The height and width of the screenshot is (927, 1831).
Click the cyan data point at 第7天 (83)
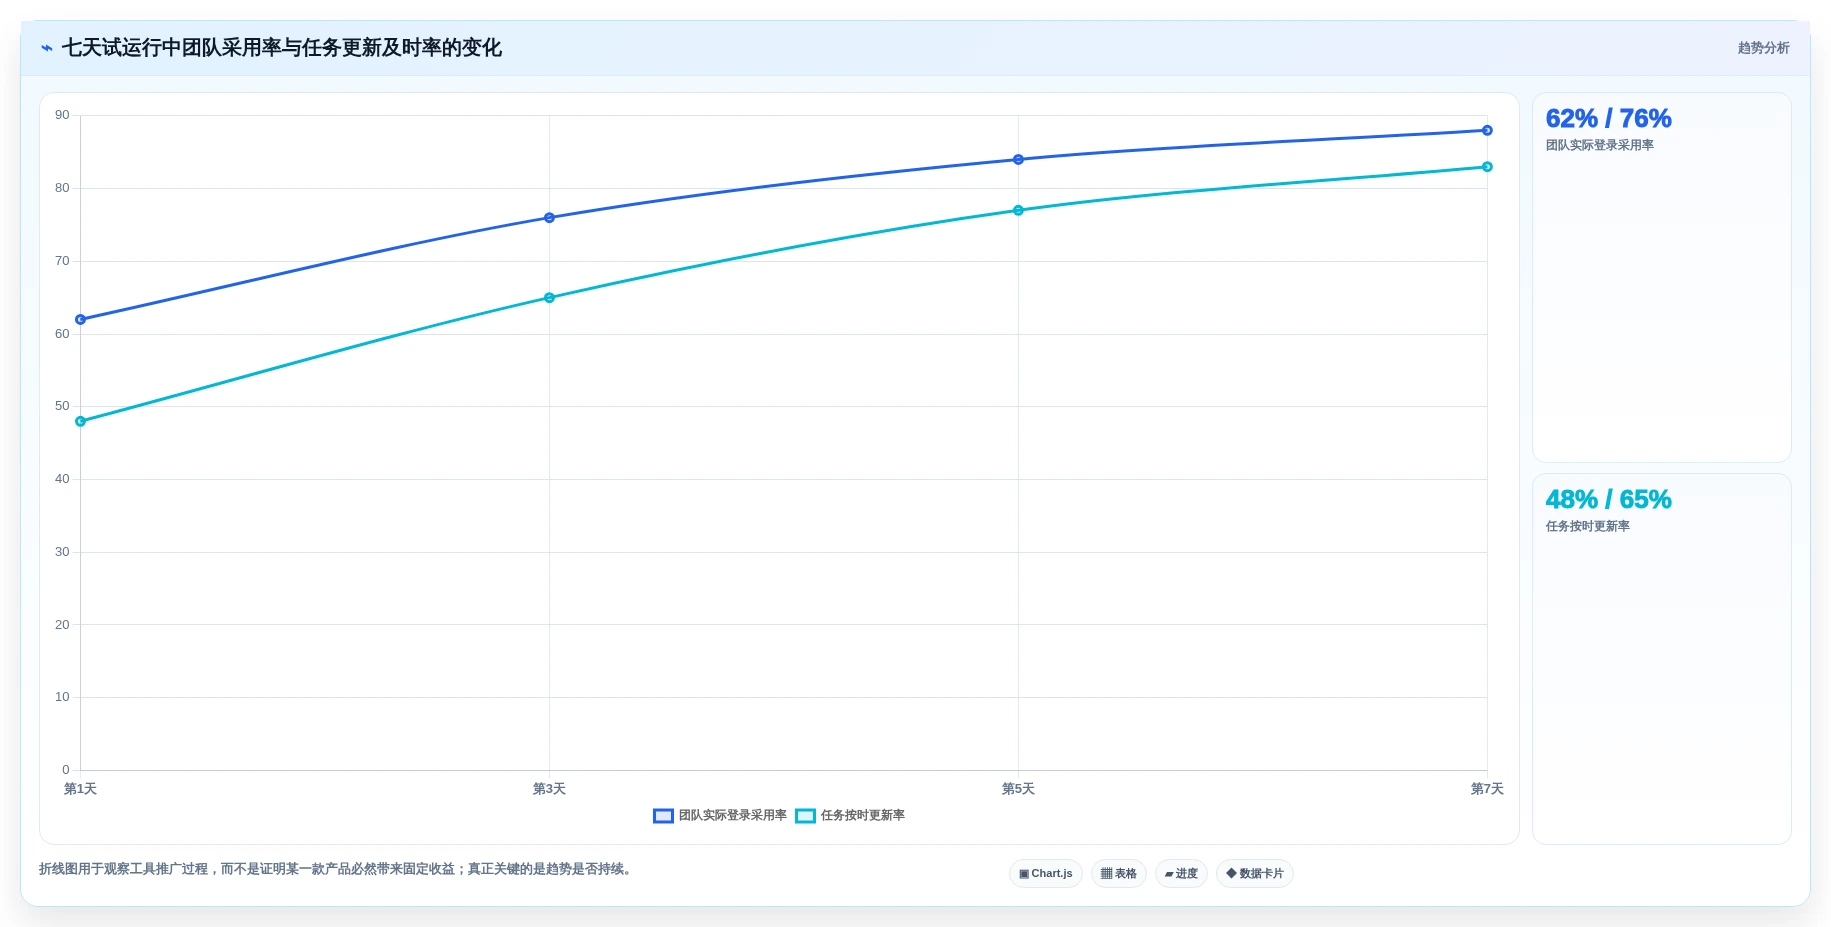1487,167
